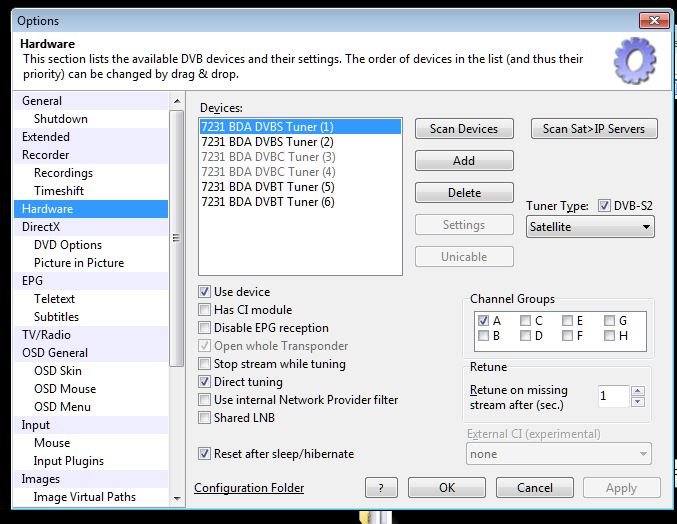Check channel group H

609,336
